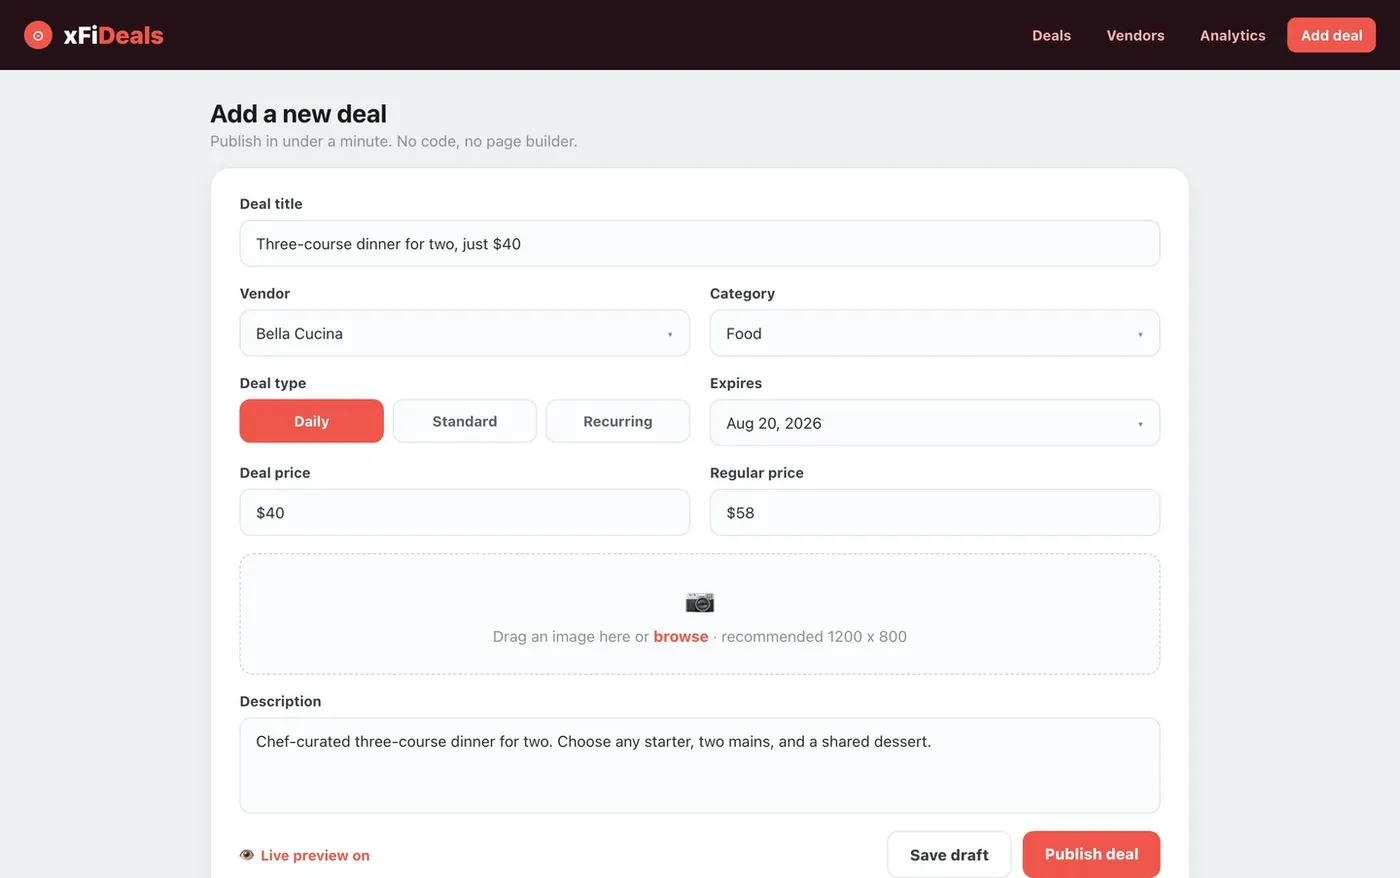1400x878 pixels.
Task: Save the deal as draft
Action: click(x=949, y=855)
